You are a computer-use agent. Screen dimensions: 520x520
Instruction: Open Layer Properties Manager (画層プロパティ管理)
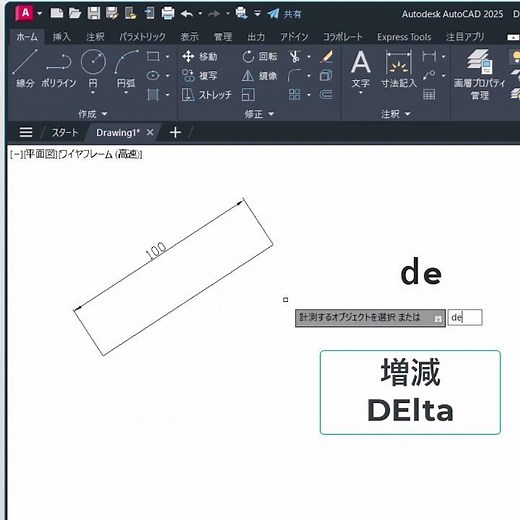point(480,75)
